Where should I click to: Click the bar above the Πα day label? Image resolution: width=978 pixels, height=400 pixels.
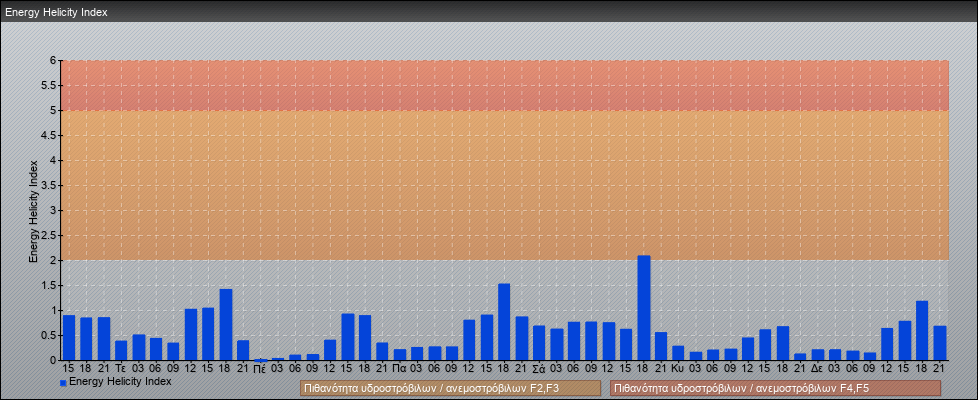(400, 354)
